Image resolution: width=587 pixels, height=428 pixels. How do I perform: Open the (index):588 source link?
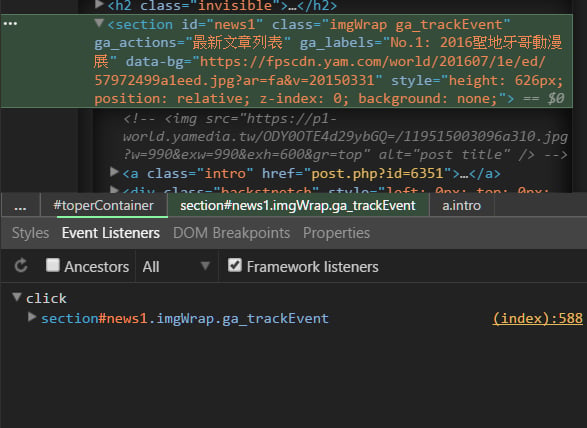coord(538,318)
